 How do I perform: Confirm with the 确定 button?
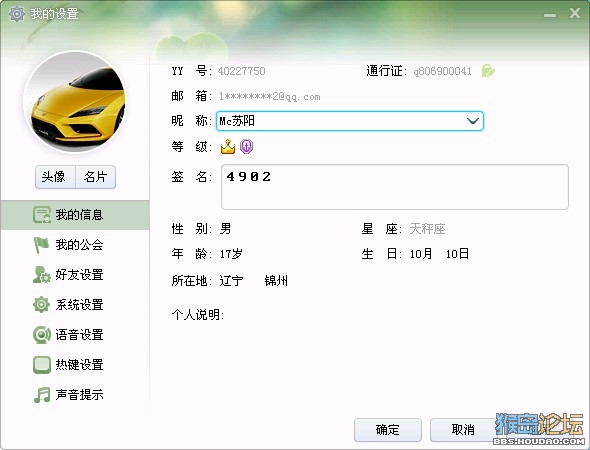pyautogui.click(x=388, y=430)
